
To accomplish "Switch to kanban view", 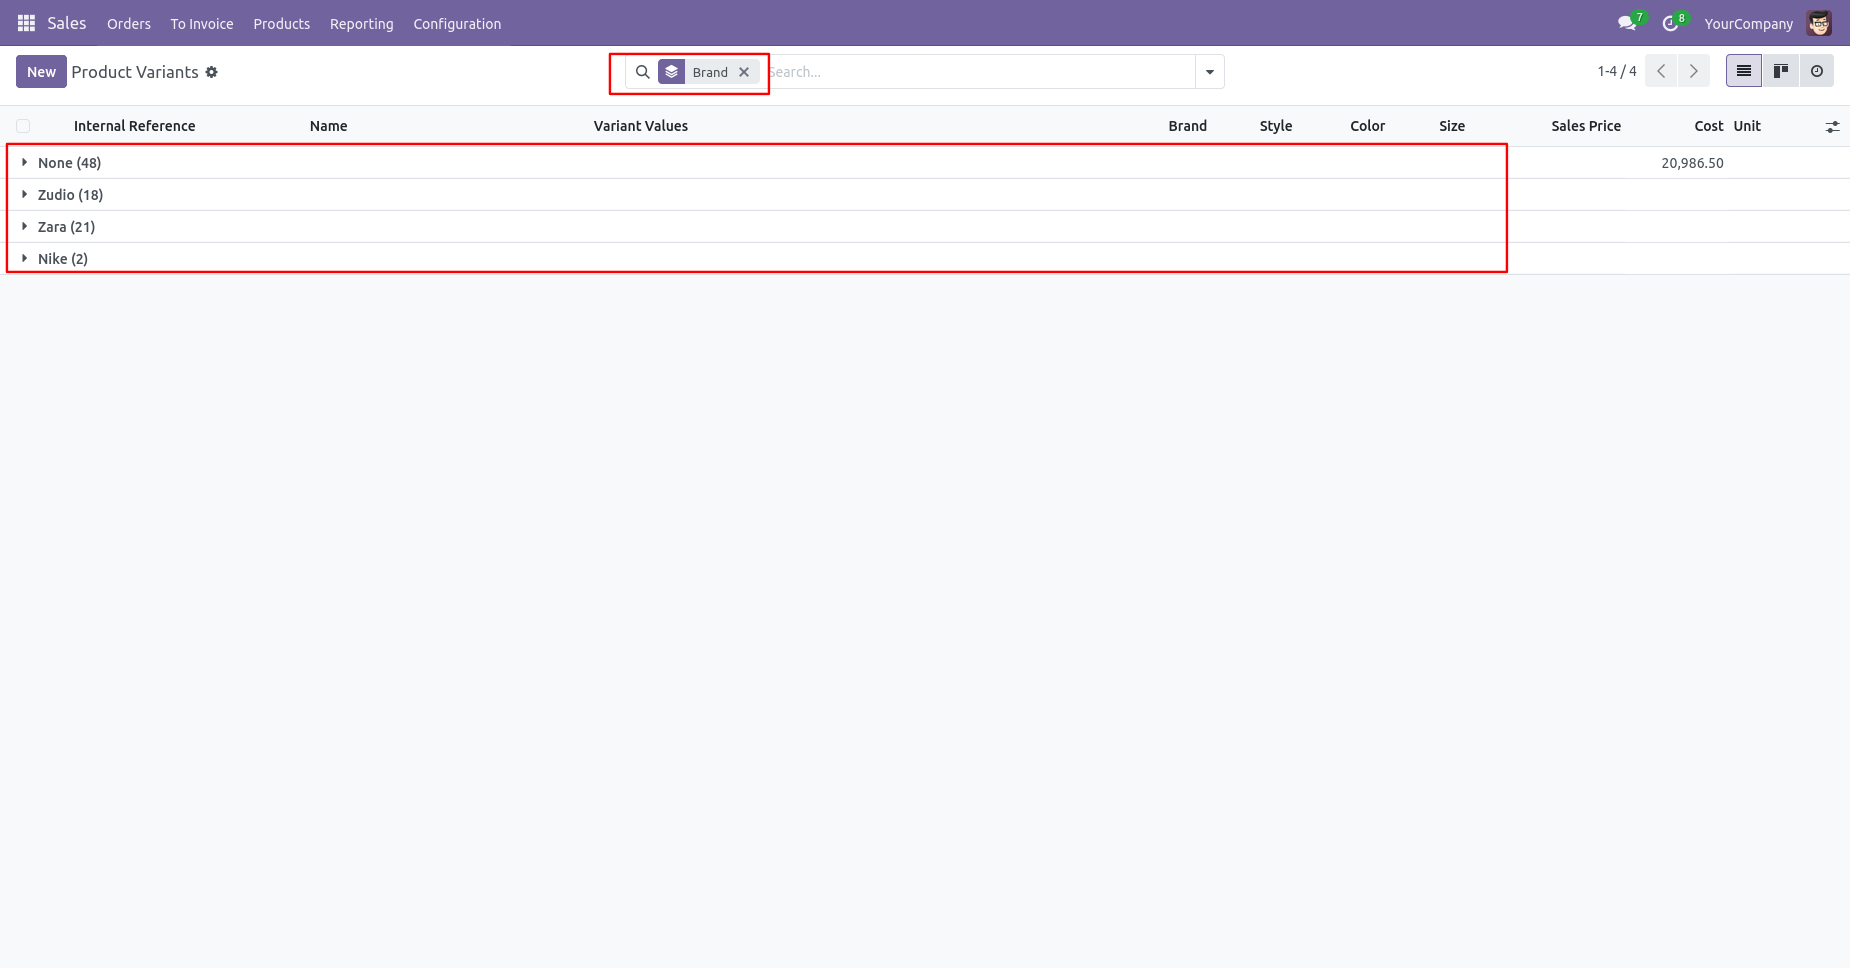I will coord(1781,71).
